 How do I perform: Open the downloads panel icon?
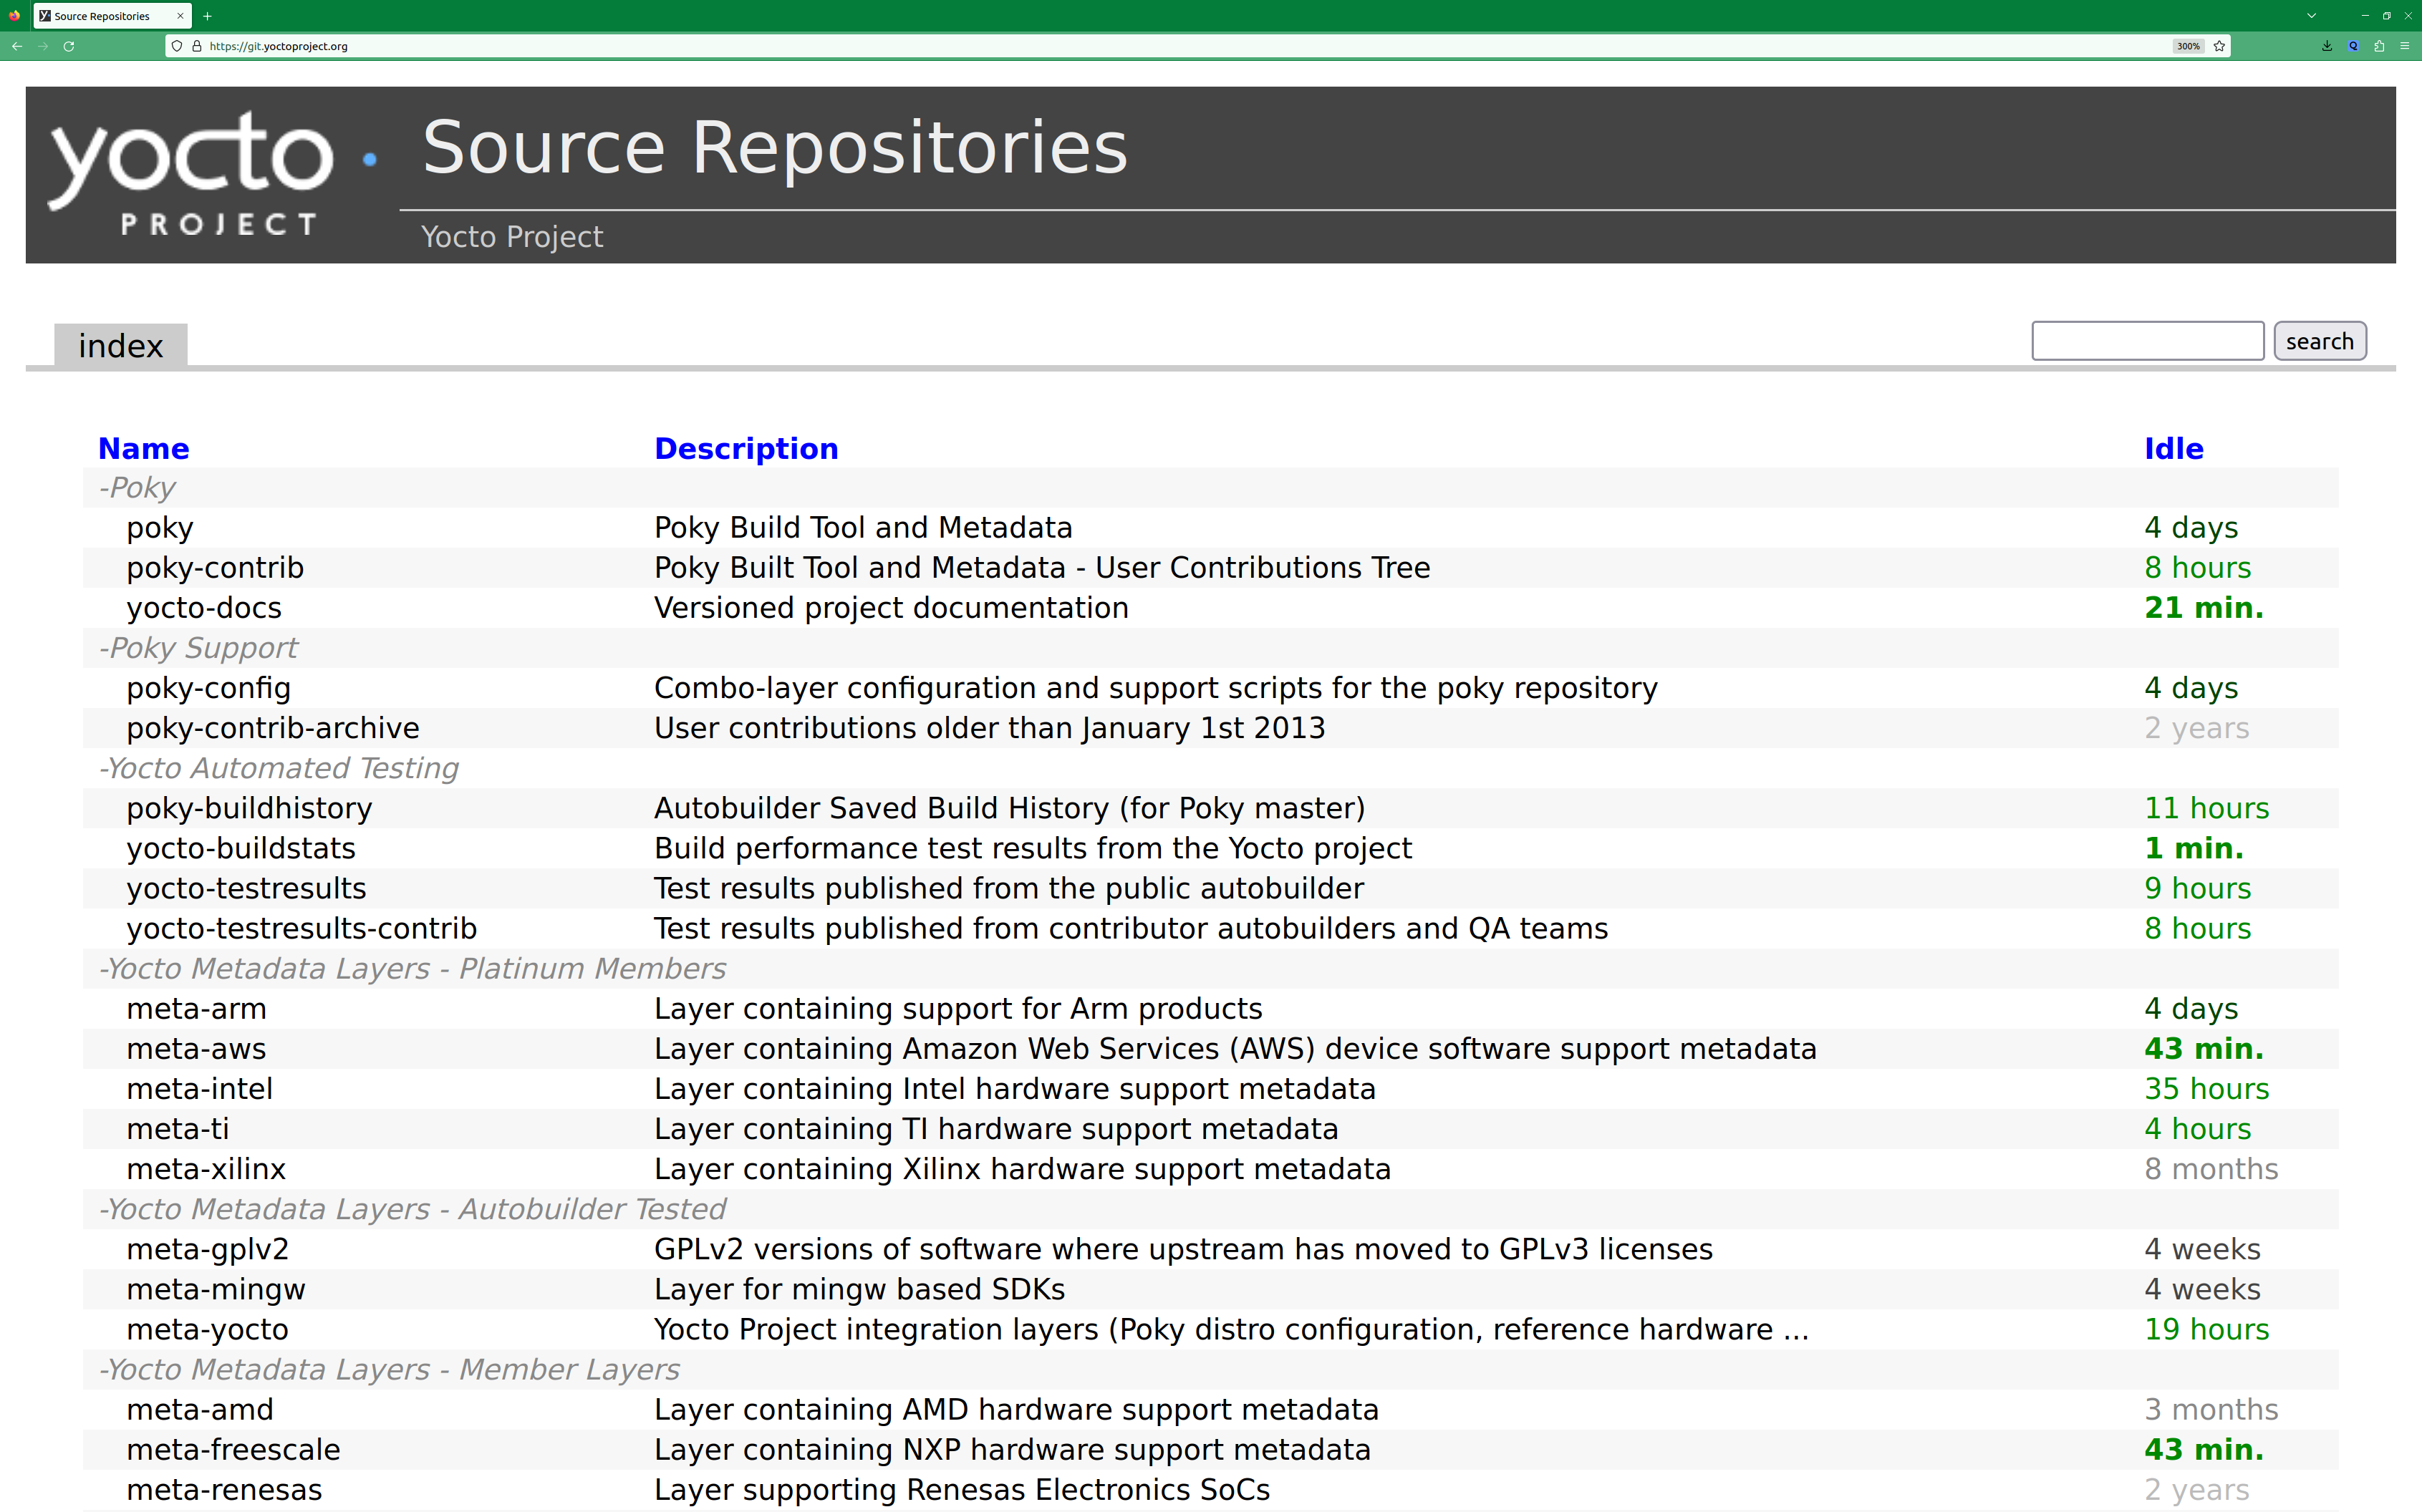pyautogui.click(x=2327, y=46)
